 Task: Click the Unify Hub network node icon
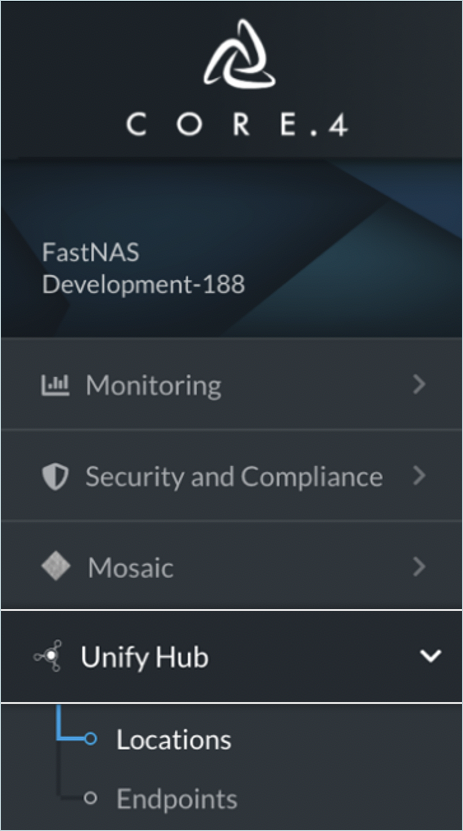click(49, 656)
